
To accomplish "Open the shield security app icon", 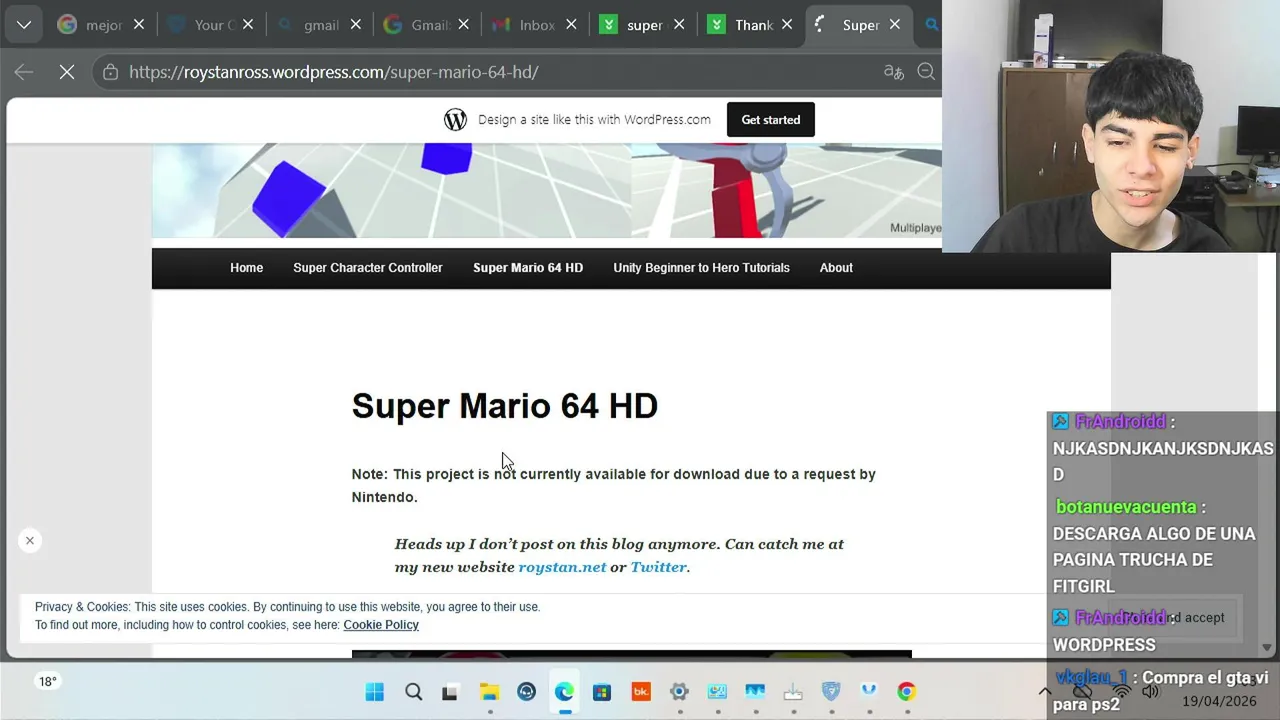I will point(831,692).
